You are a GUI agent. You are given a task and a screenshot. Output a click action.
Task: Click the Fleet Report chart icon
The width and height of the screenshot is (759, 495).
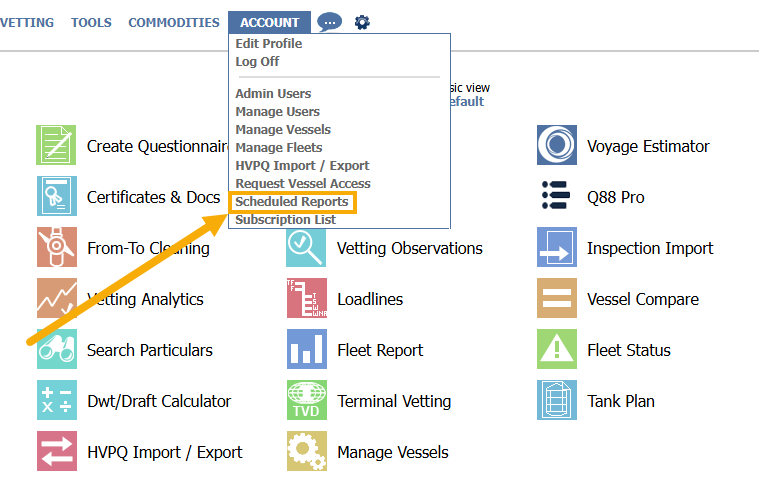click(x=307, y=350)
